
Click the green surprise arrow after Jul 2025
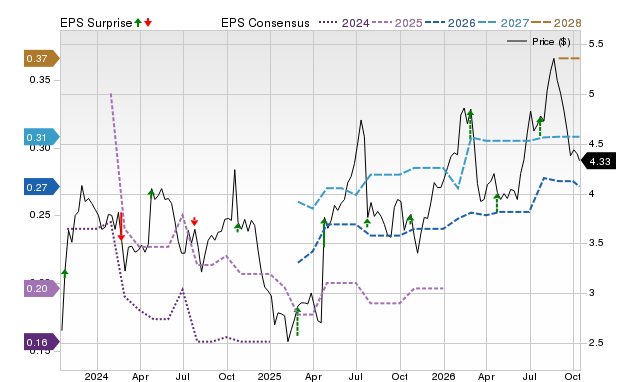pyautogui.click(x=367, y=223)
